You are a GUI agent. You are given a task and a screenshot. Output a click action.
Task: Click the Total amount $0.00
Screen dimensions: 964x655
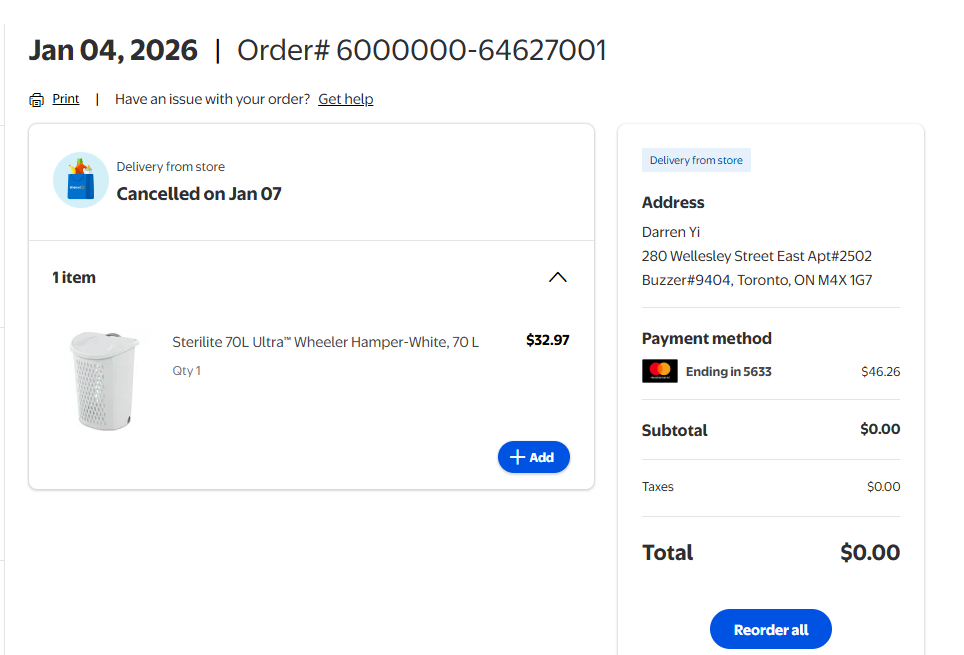869,552
